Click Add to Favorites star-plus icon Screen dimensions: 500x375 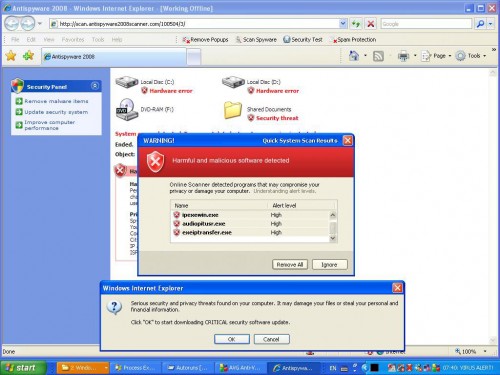click(x=28, y=56)
